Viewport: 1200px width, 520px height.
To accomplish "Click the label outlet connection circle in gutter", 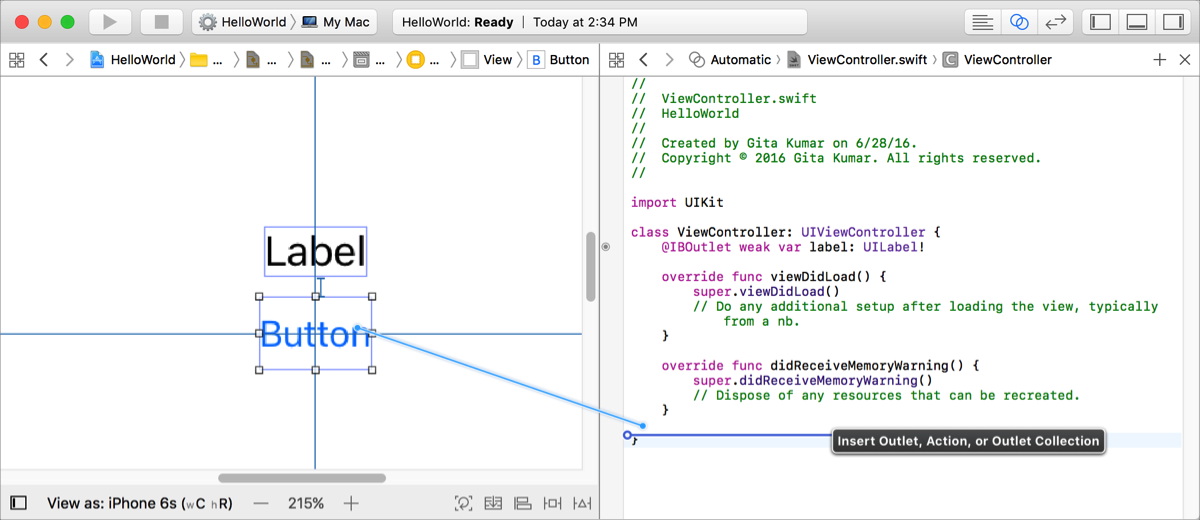I will (606, 246).
